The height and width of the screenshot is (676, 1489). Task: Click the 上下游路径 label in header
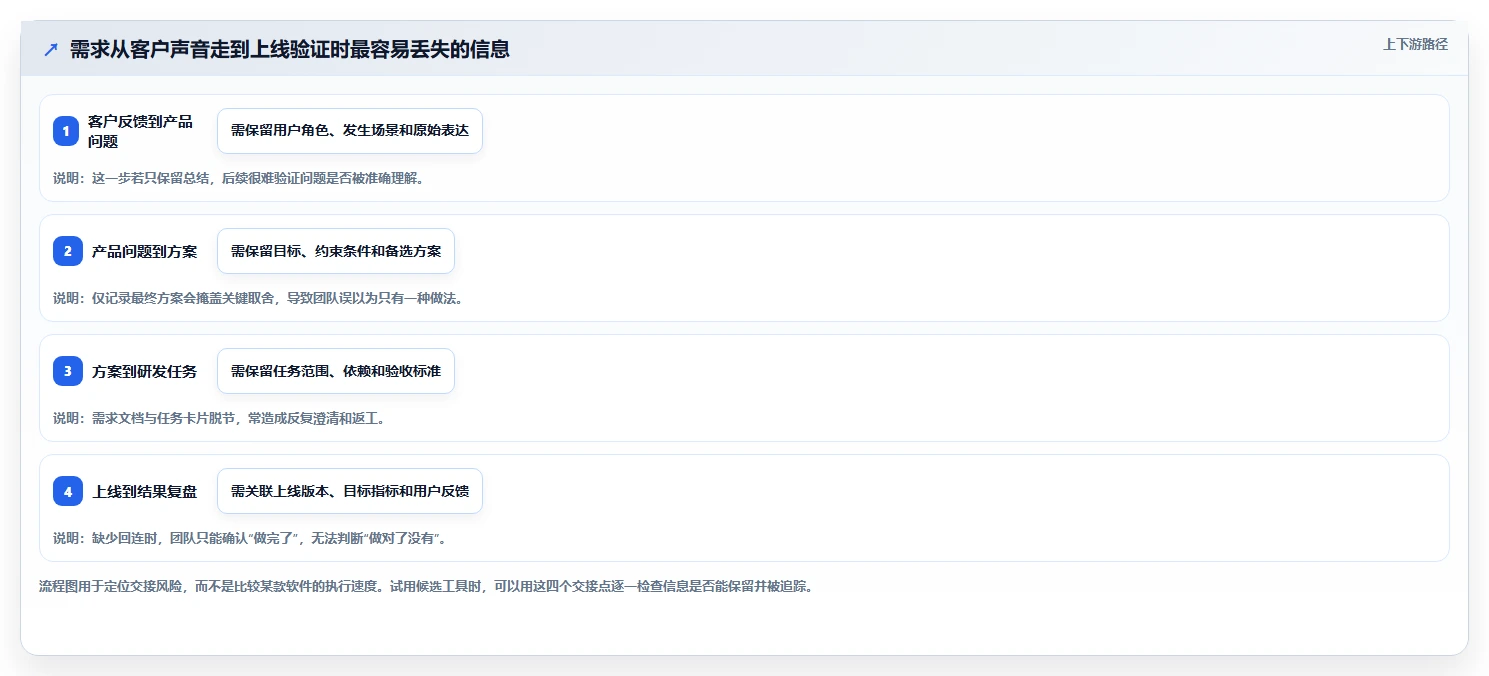point(1415,44)
